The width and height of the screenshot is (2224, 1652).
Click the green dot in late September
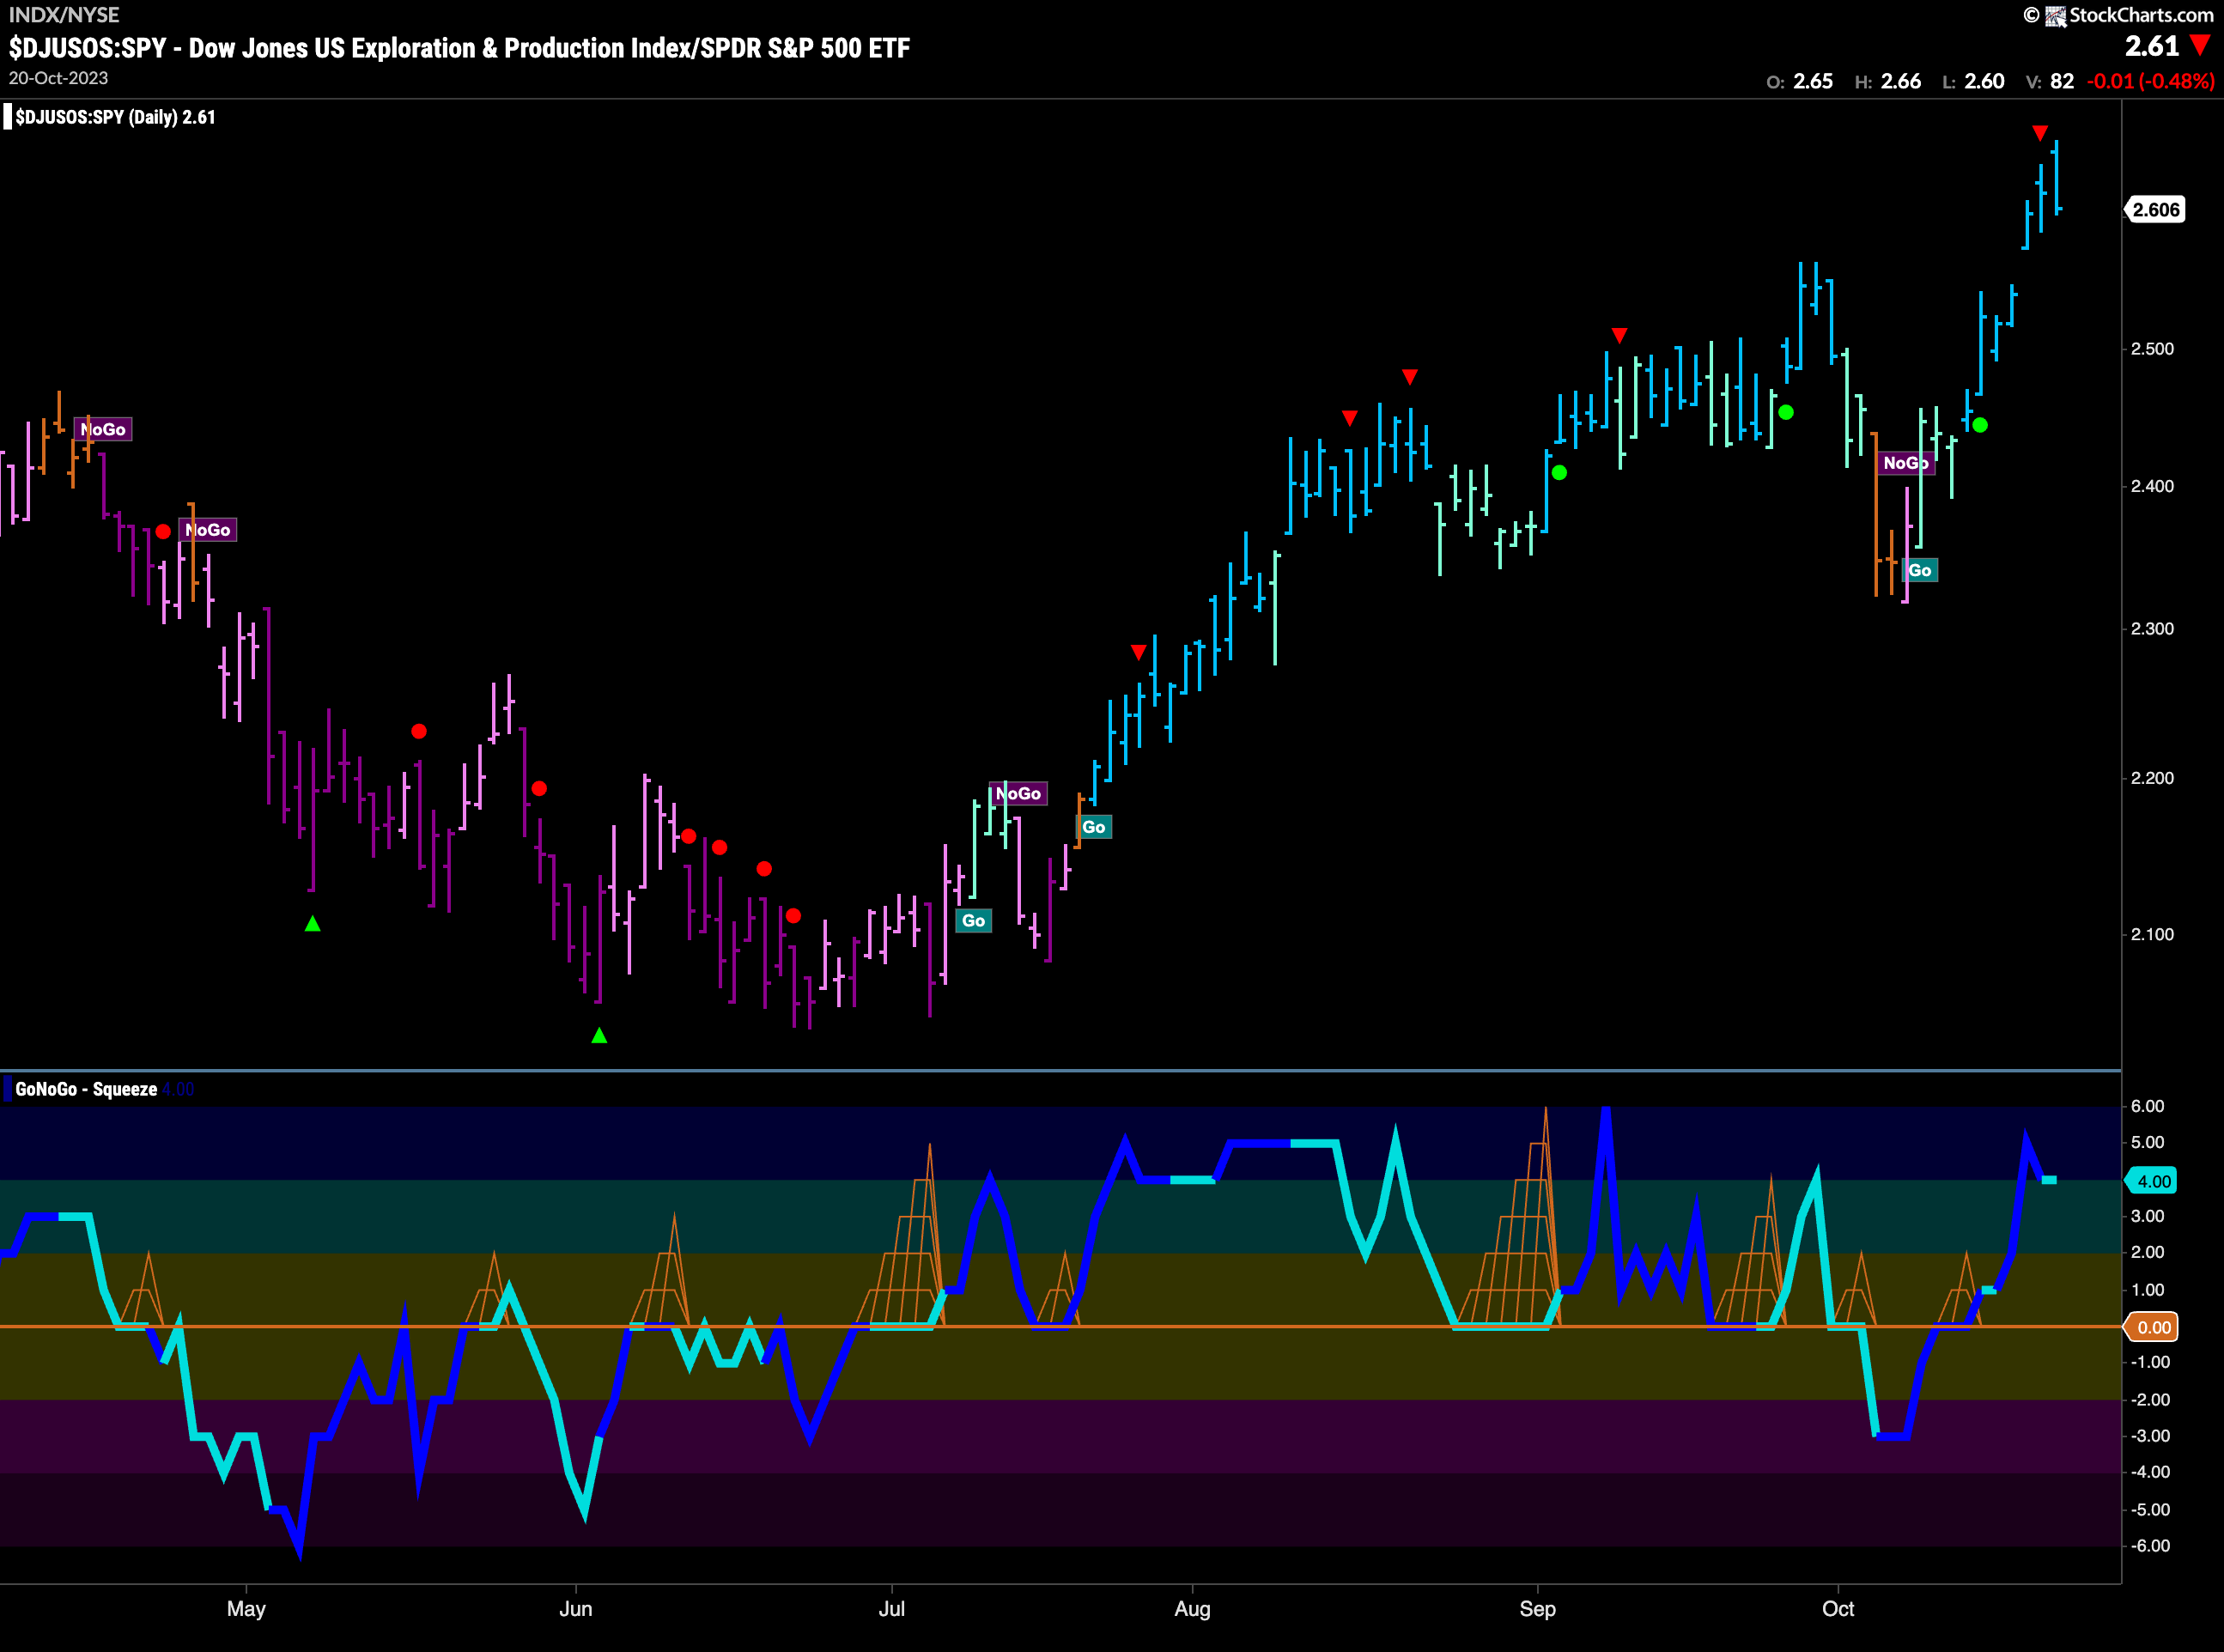(x=1786, y=412)
